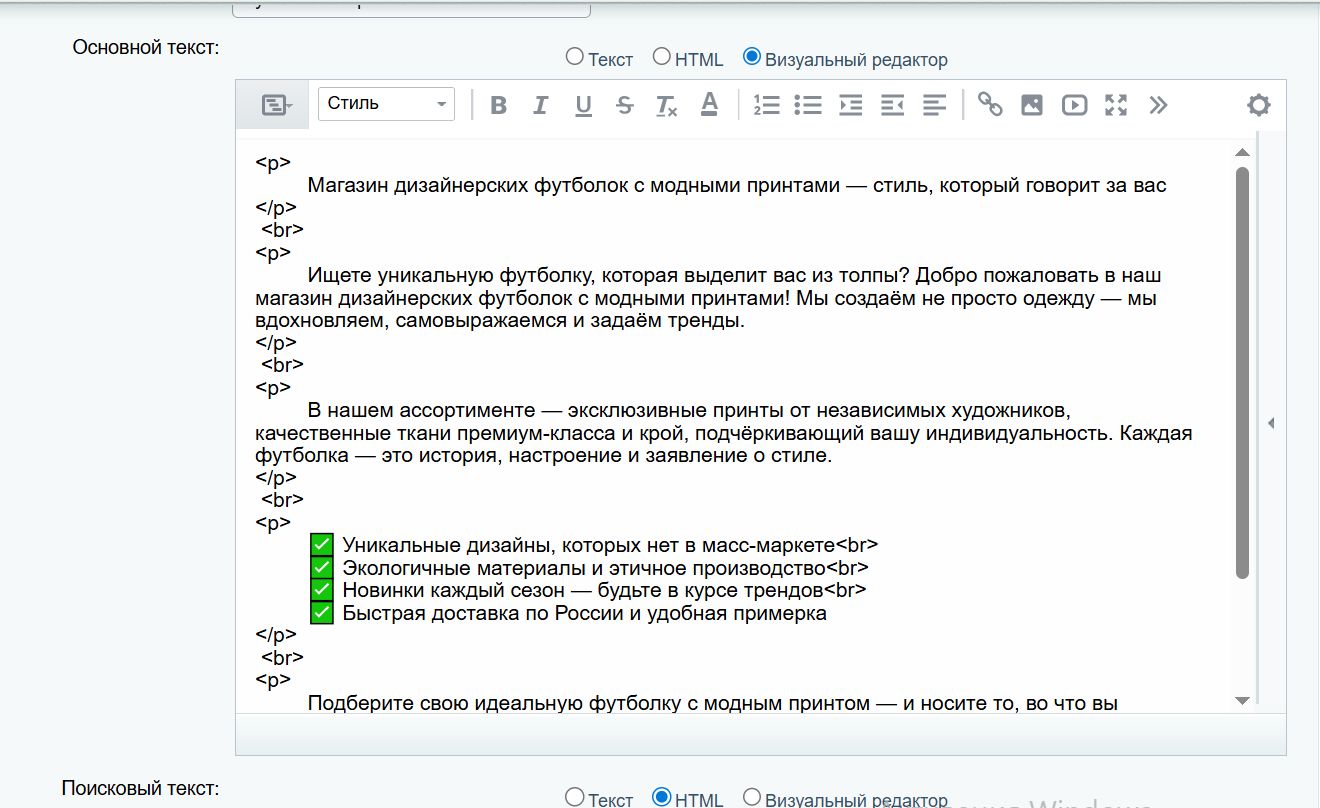Screen dimensions: 1320x808
Task: Show more toolbar options via chevron
Action: click(x=1158, y=104)
